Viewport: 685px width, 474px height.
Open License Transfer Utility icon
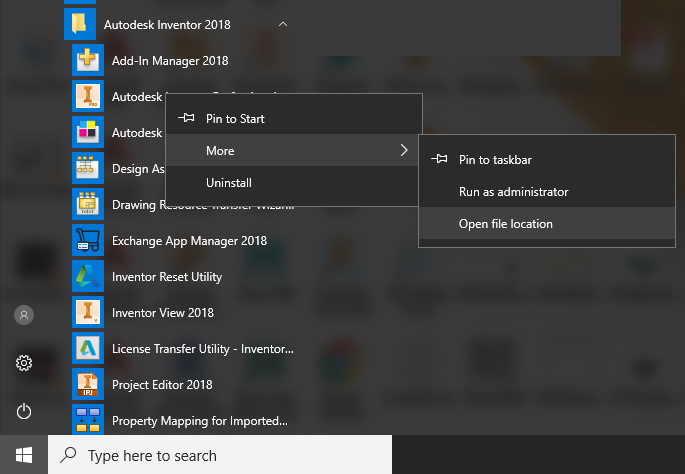[x=88, y=348]
